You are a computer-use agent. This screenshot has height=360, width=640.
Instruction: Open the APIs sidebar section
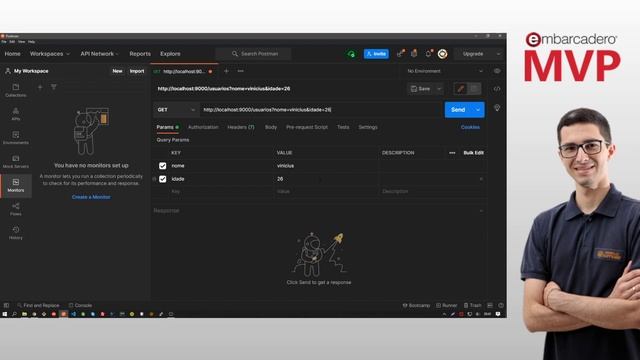tap(16, 114)
